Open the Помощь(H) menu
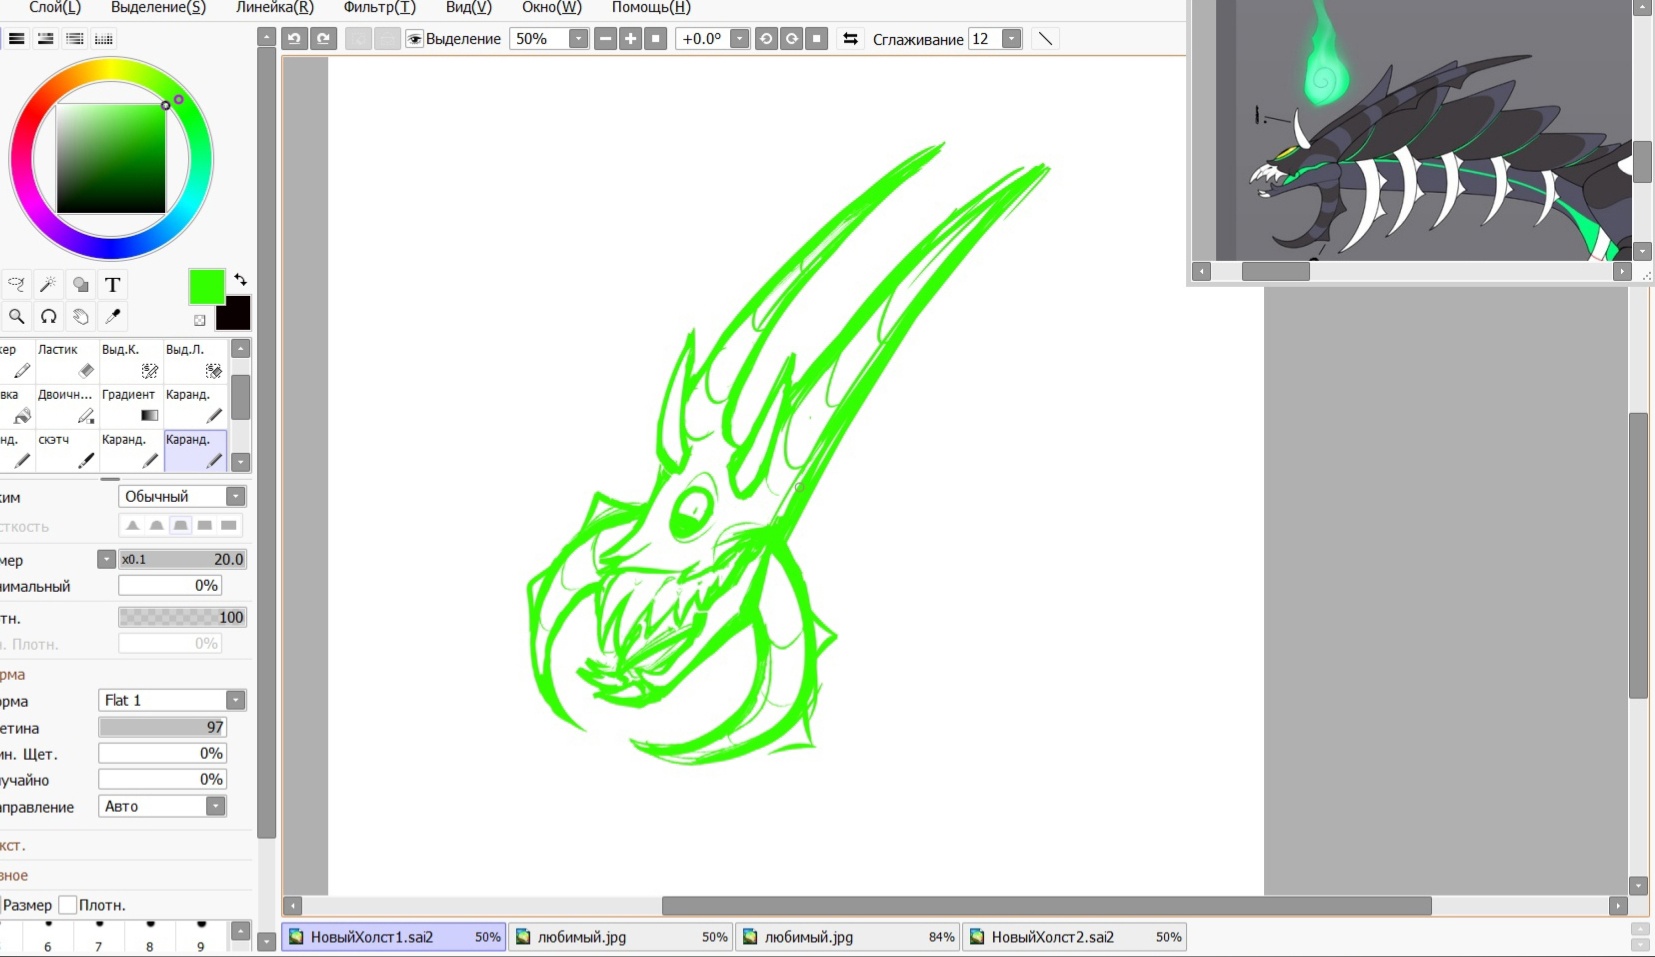Viewport: 1655px width, 957px height. pyautogui.click(x=651, y=8)
